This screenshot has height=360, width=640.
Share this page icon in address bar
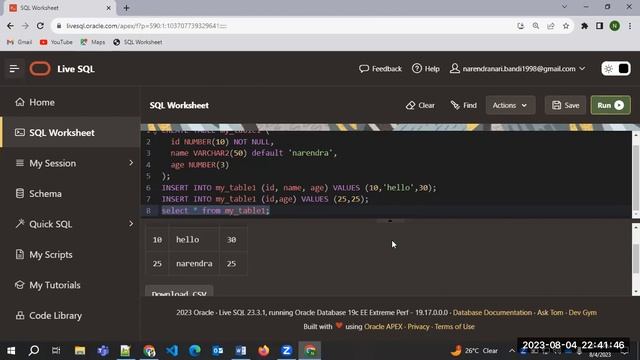click(551, 26)
